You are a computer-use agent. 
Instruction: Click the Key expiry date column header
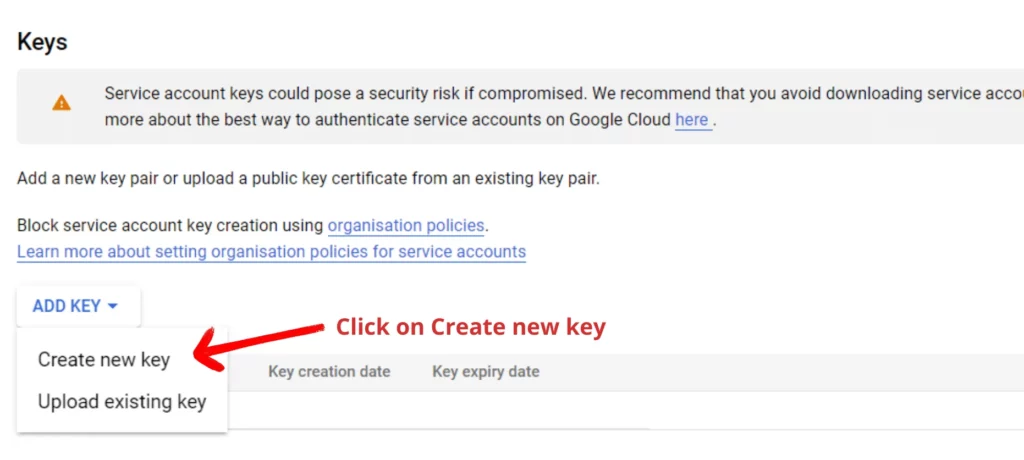485,371
